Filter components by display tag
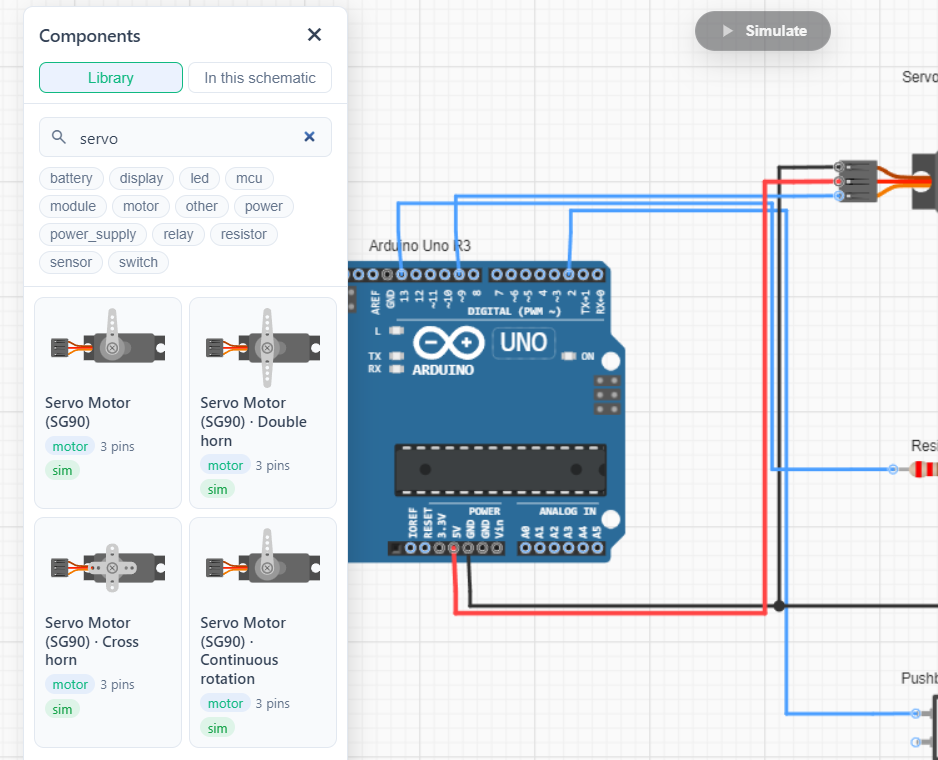Screen dimensions: 938x760 [141, 178]
